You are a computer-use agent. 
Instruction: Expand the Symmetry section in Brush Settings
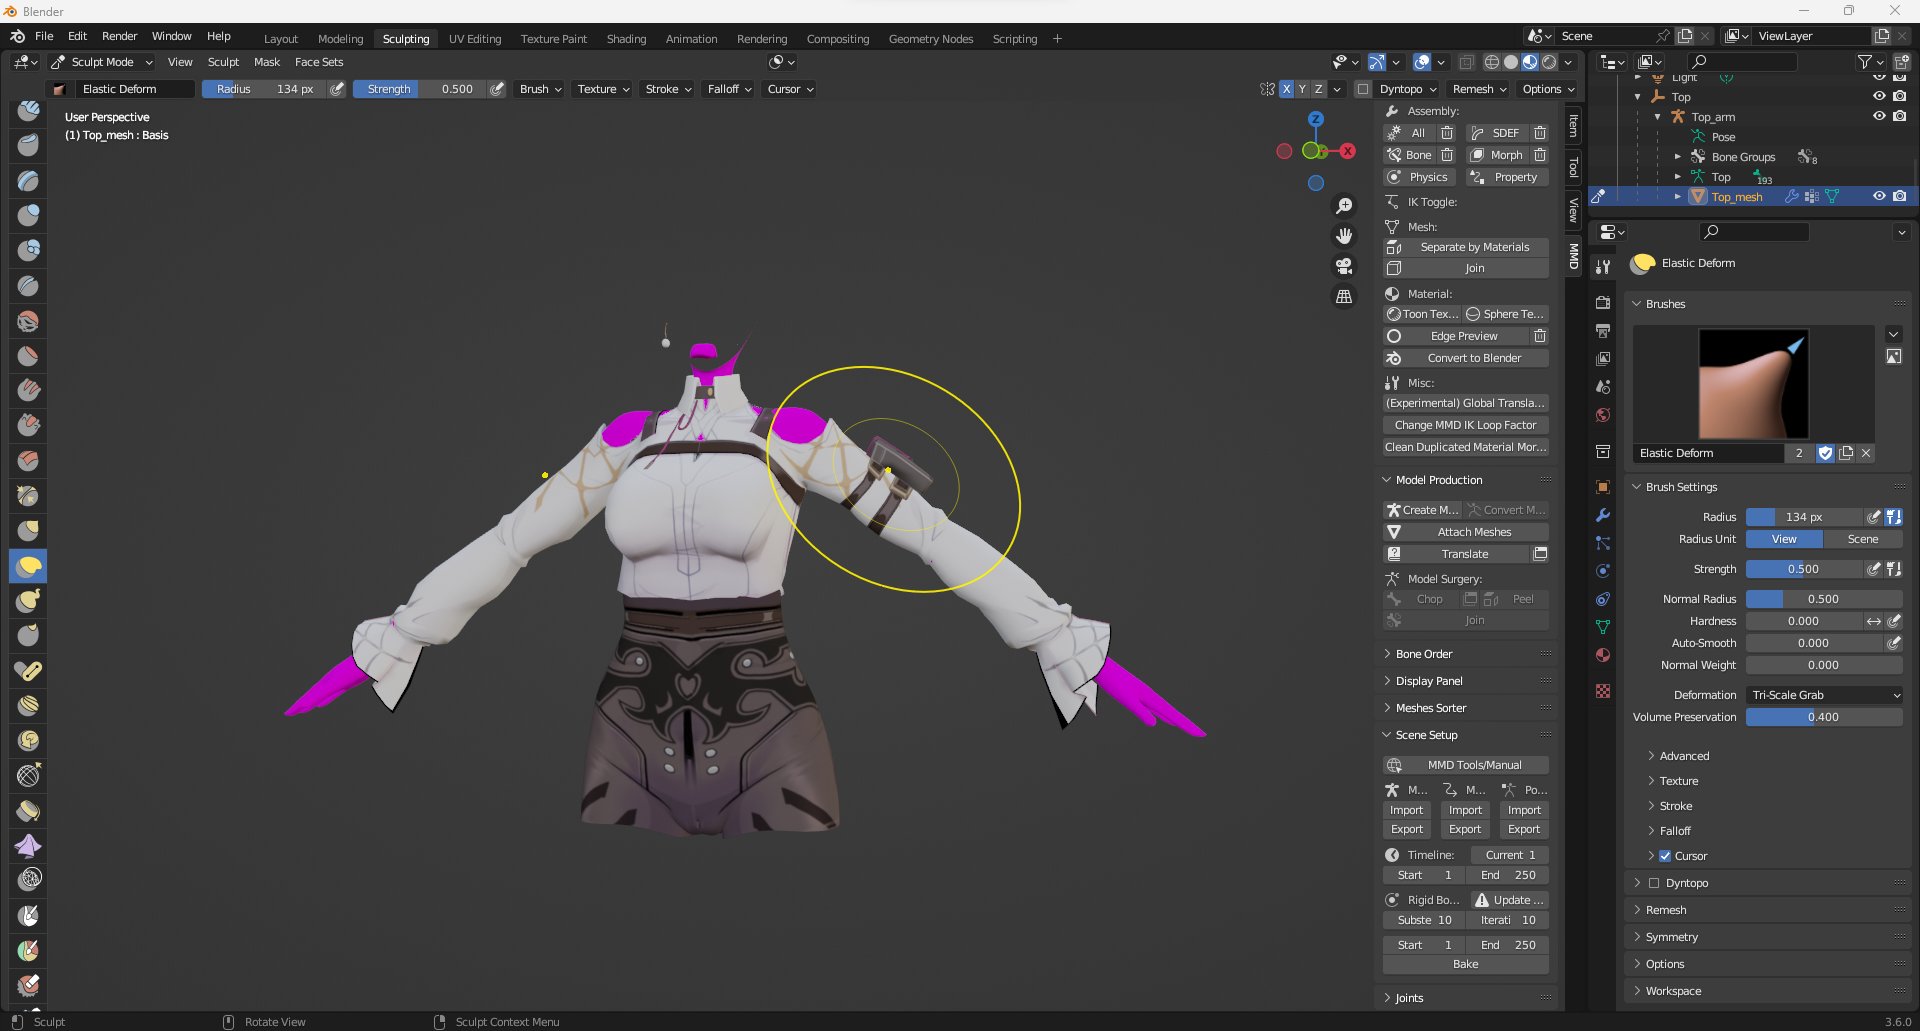pos(1670,937)
